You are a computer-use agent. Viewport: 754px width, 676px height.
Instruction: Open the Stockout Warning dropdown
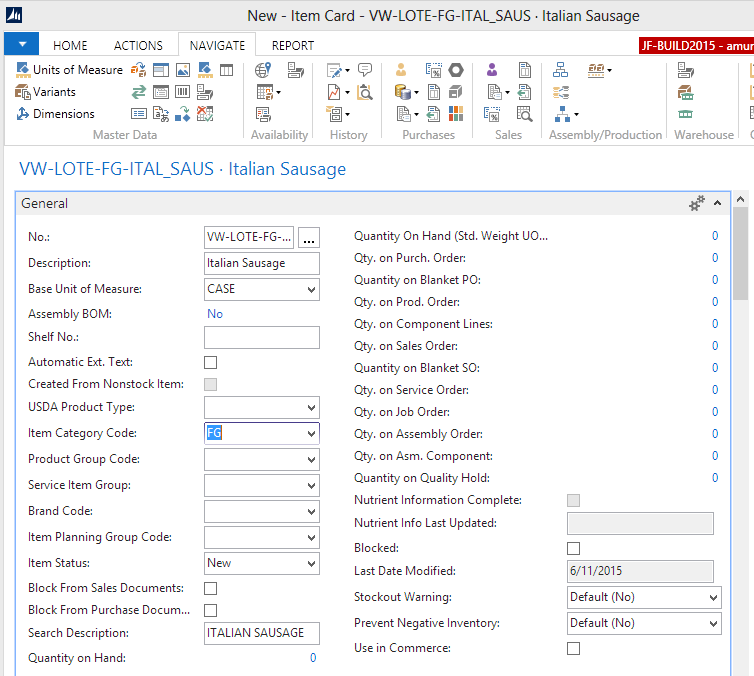tap(712, 597)
